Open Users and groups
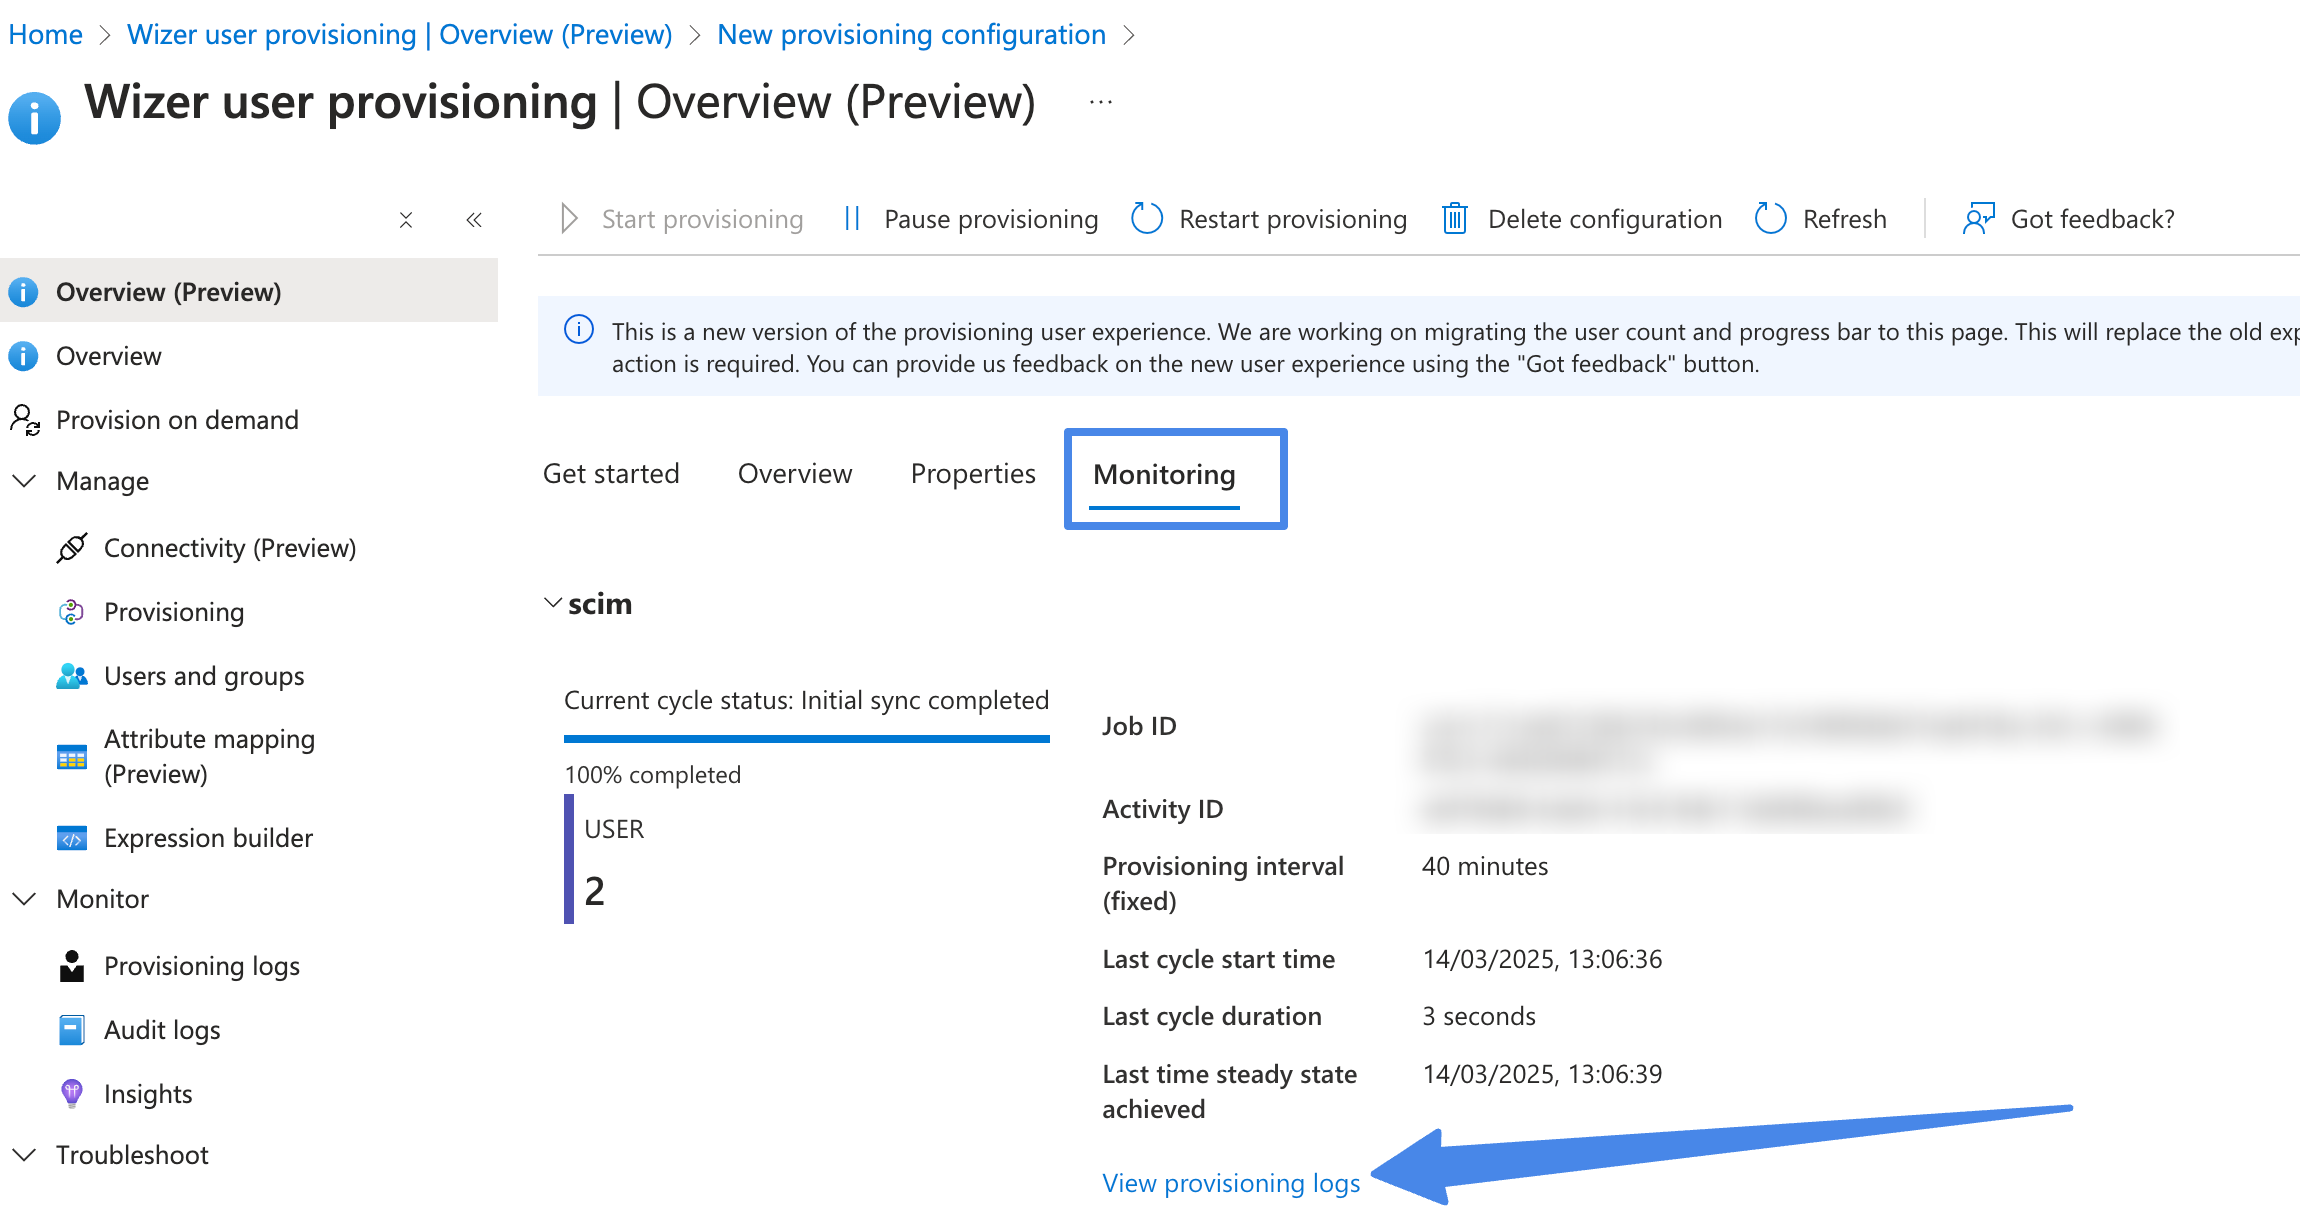 [204, 676]
